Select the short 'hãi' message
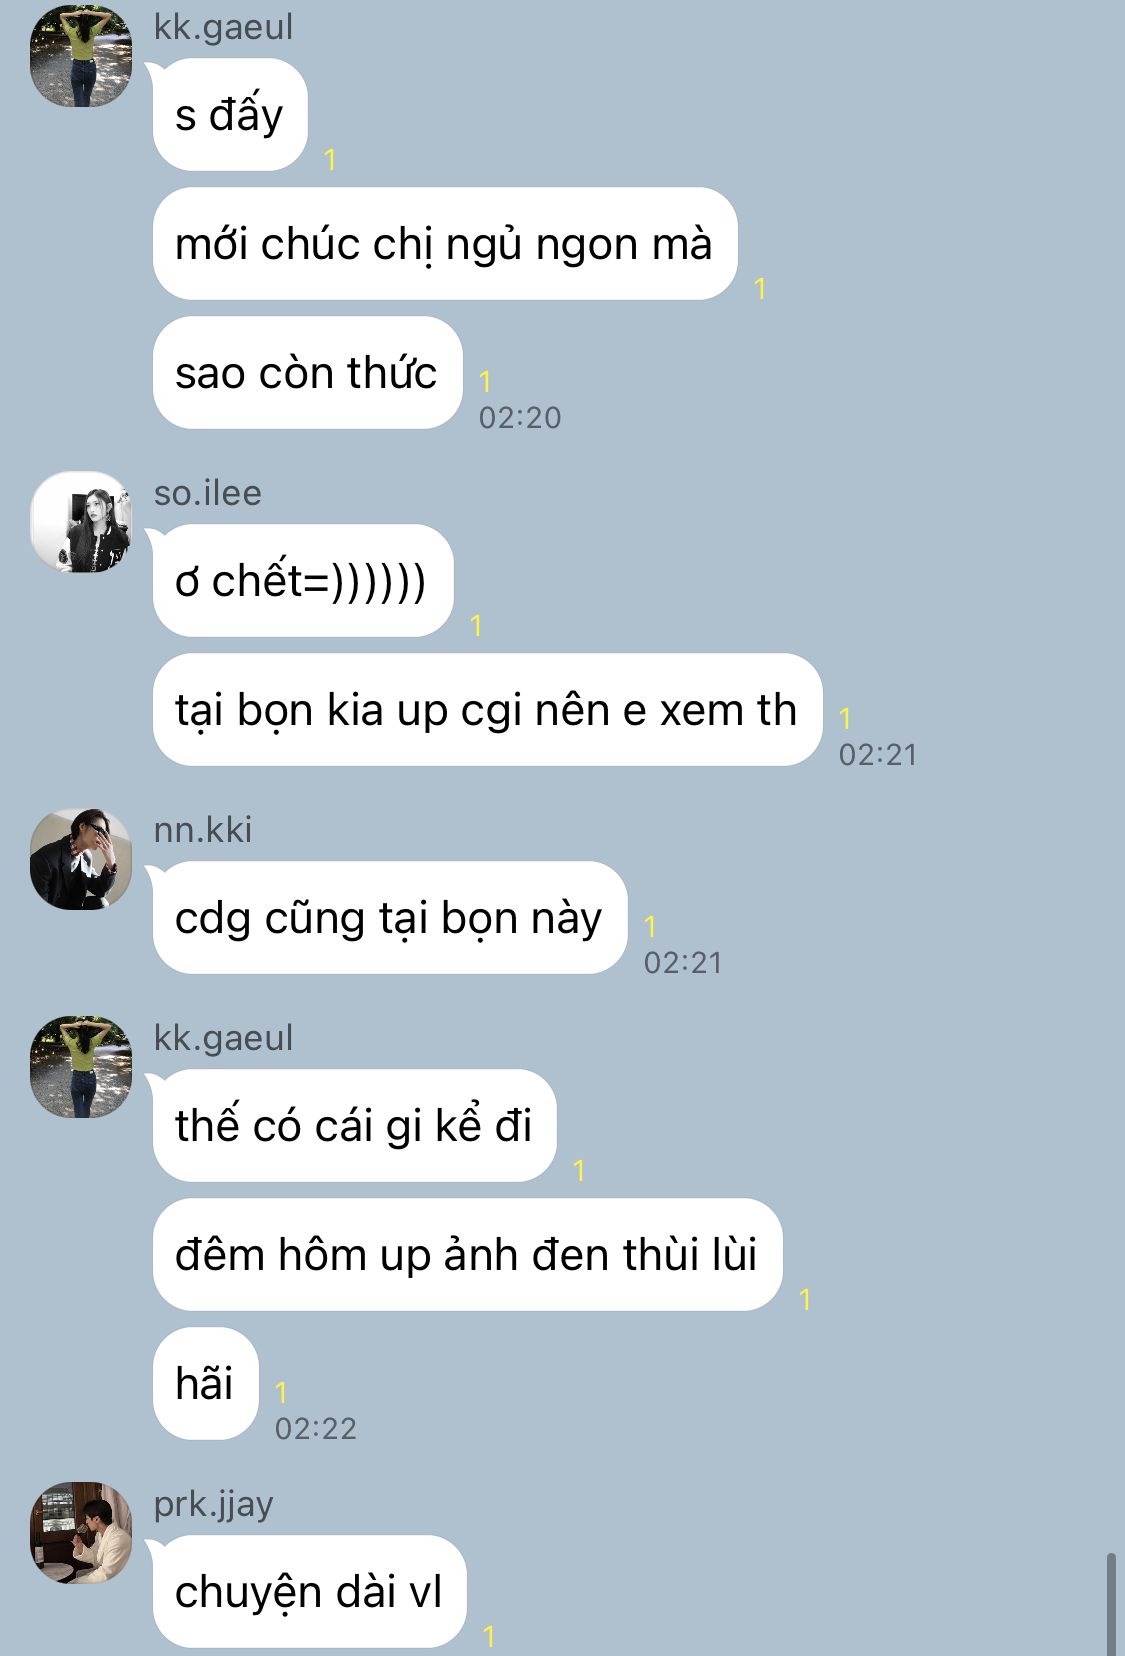1125x1656 pixels. pyautogui.click(x=205, y=1384)
